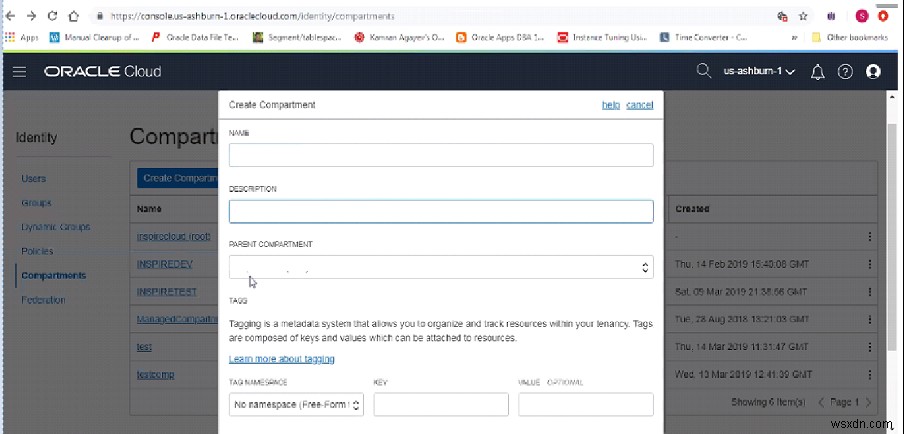Open the browser home page icon
Image resolution: width=904 pixels, height=434 pixels.
tap(74, 16)
